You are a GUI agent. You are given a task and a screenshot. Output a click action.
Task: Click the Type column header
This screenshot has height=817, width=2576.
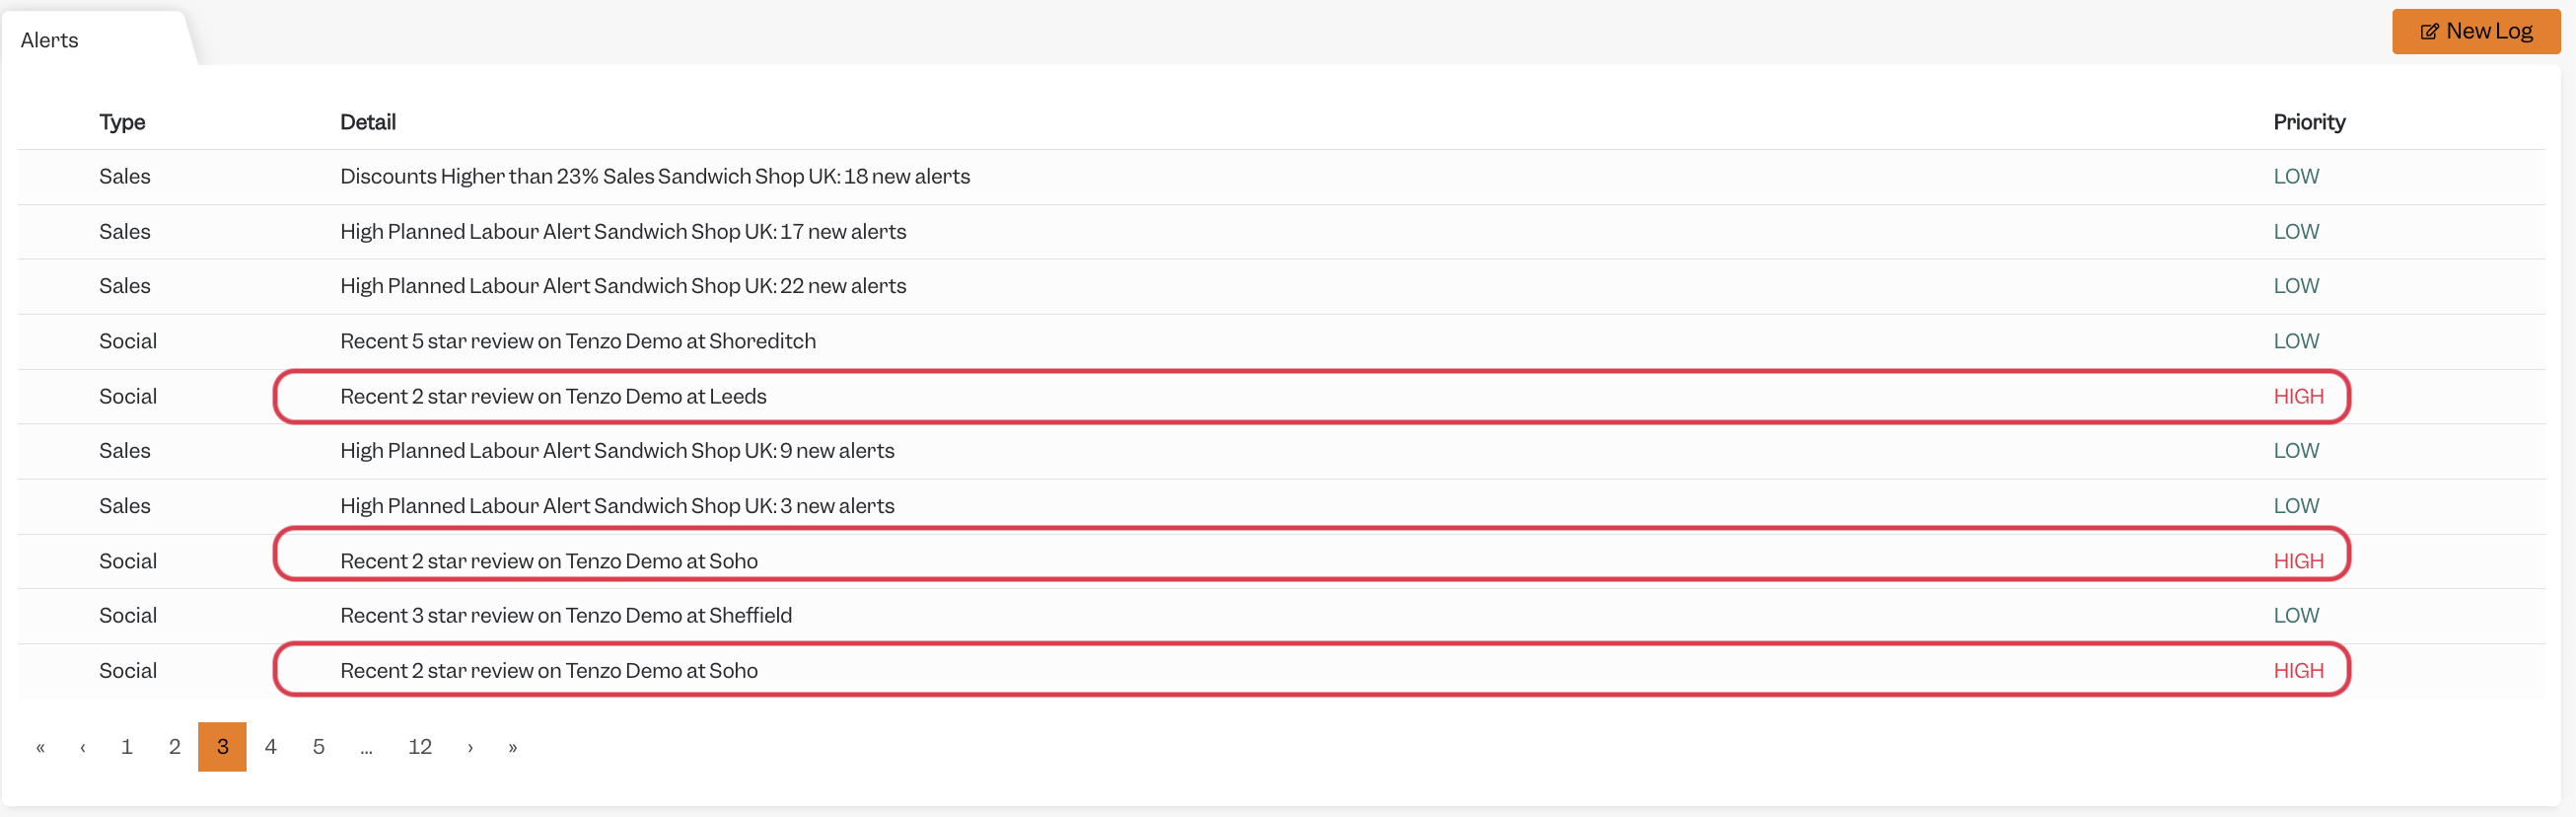point(122,122)
